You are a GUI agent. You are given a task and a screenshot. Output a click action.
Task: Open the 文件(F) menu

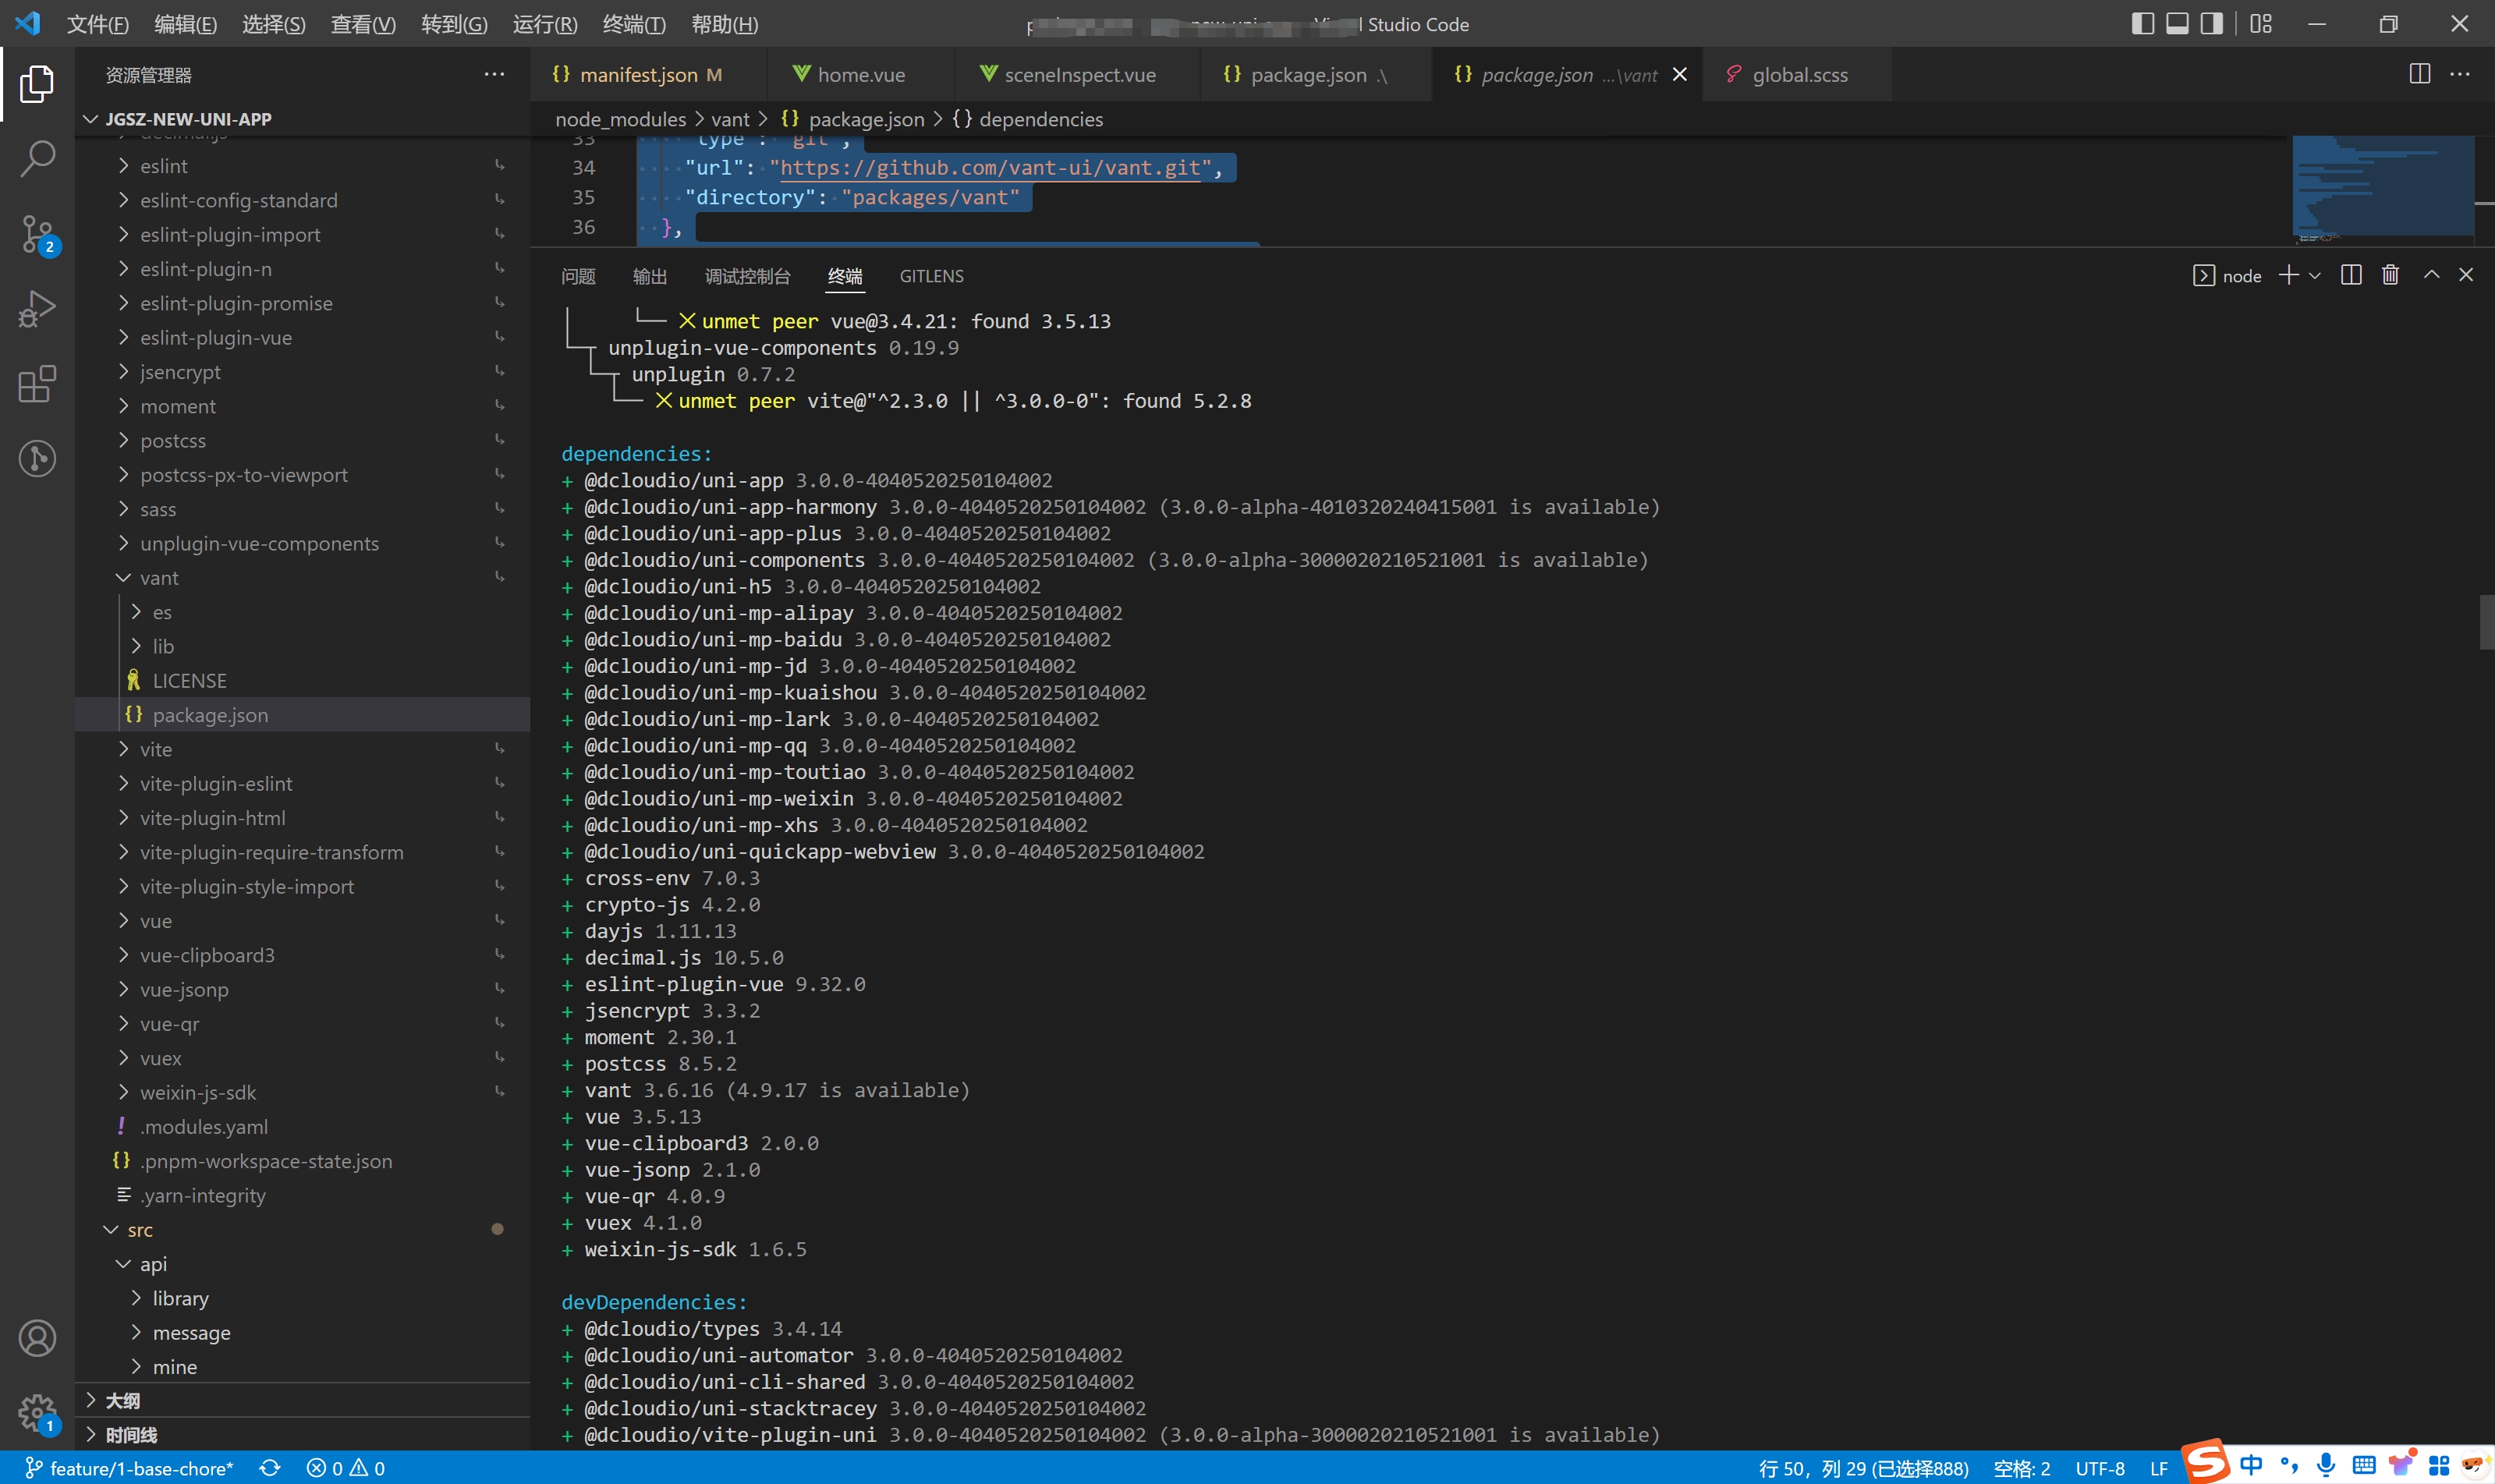tap(97, 24)
